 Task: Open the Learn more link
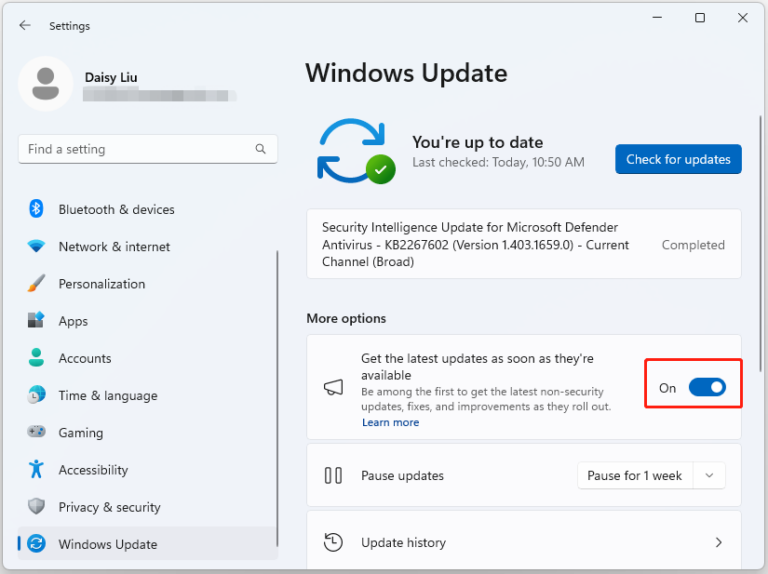coord(390,423)
